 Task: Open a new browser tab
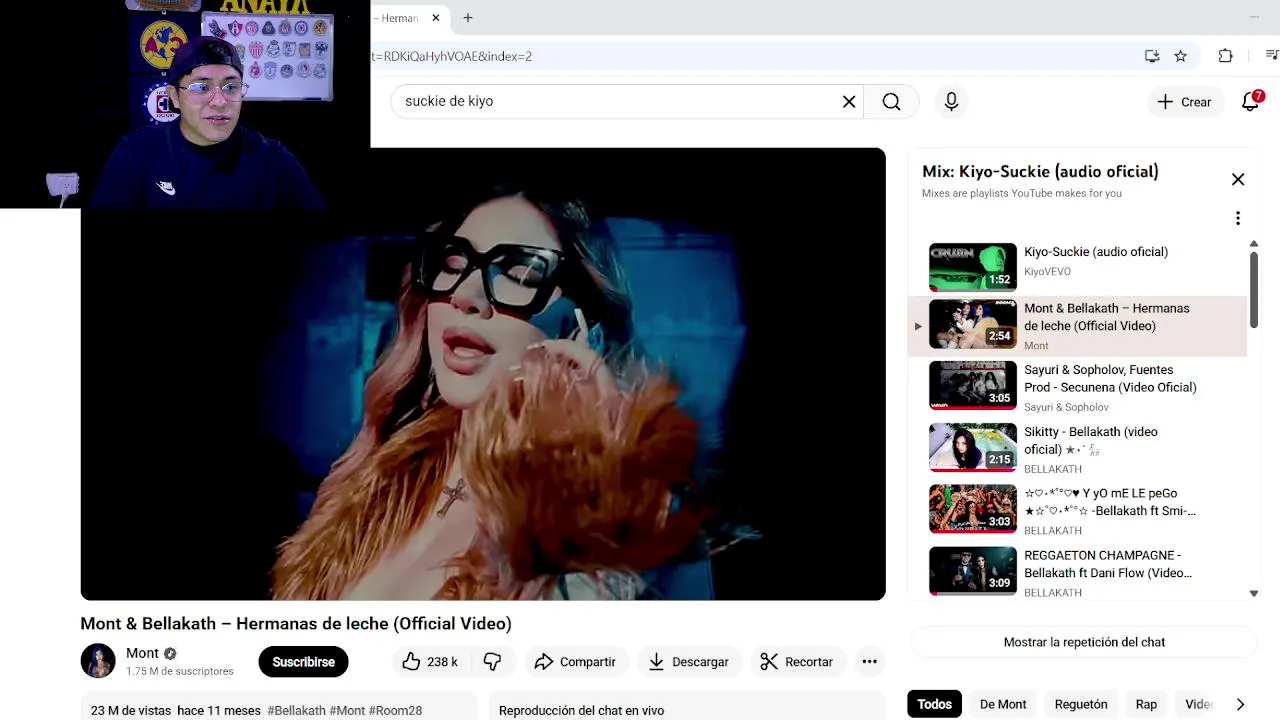point(467,17)
